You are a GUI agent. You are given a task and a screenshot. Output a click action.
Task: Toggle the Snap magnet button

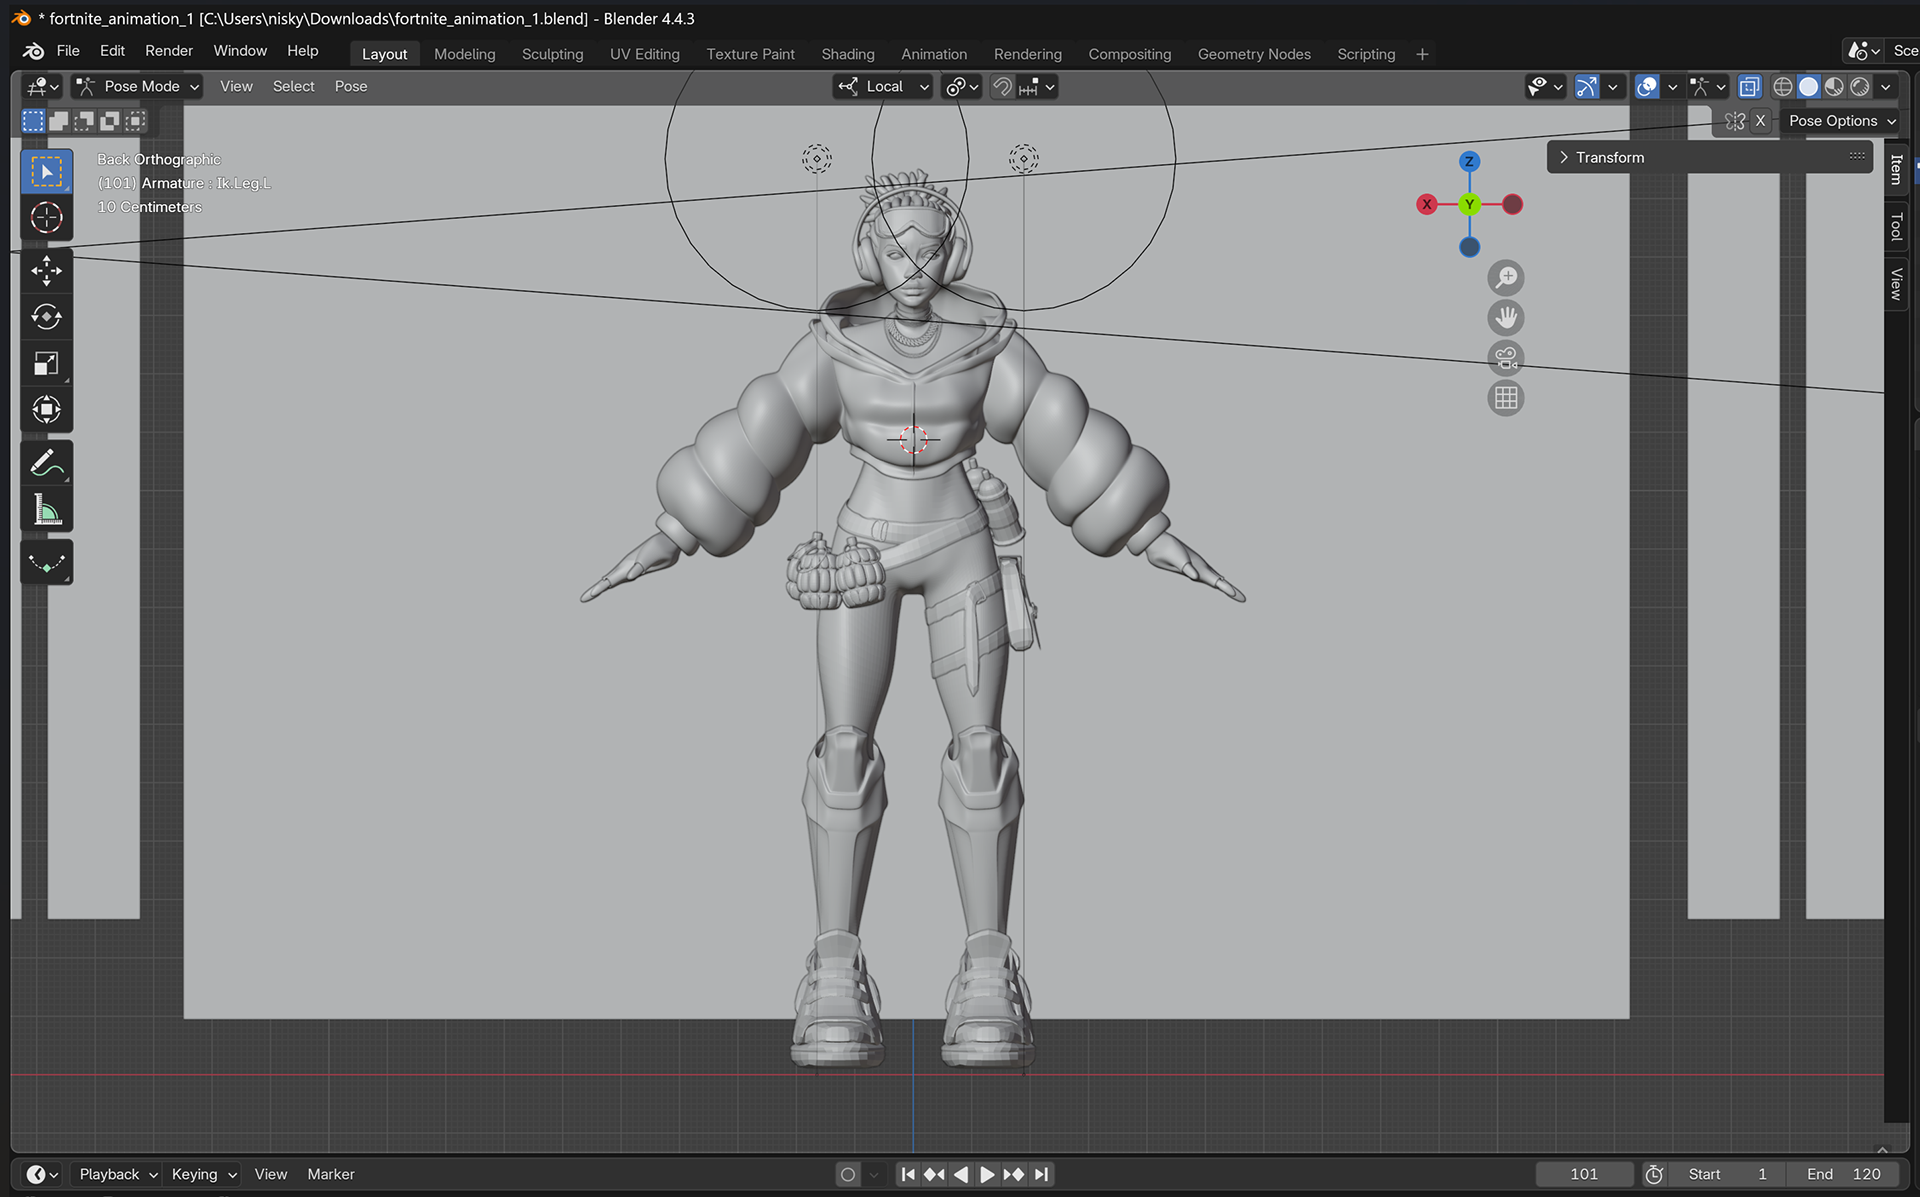[1002, 87]
